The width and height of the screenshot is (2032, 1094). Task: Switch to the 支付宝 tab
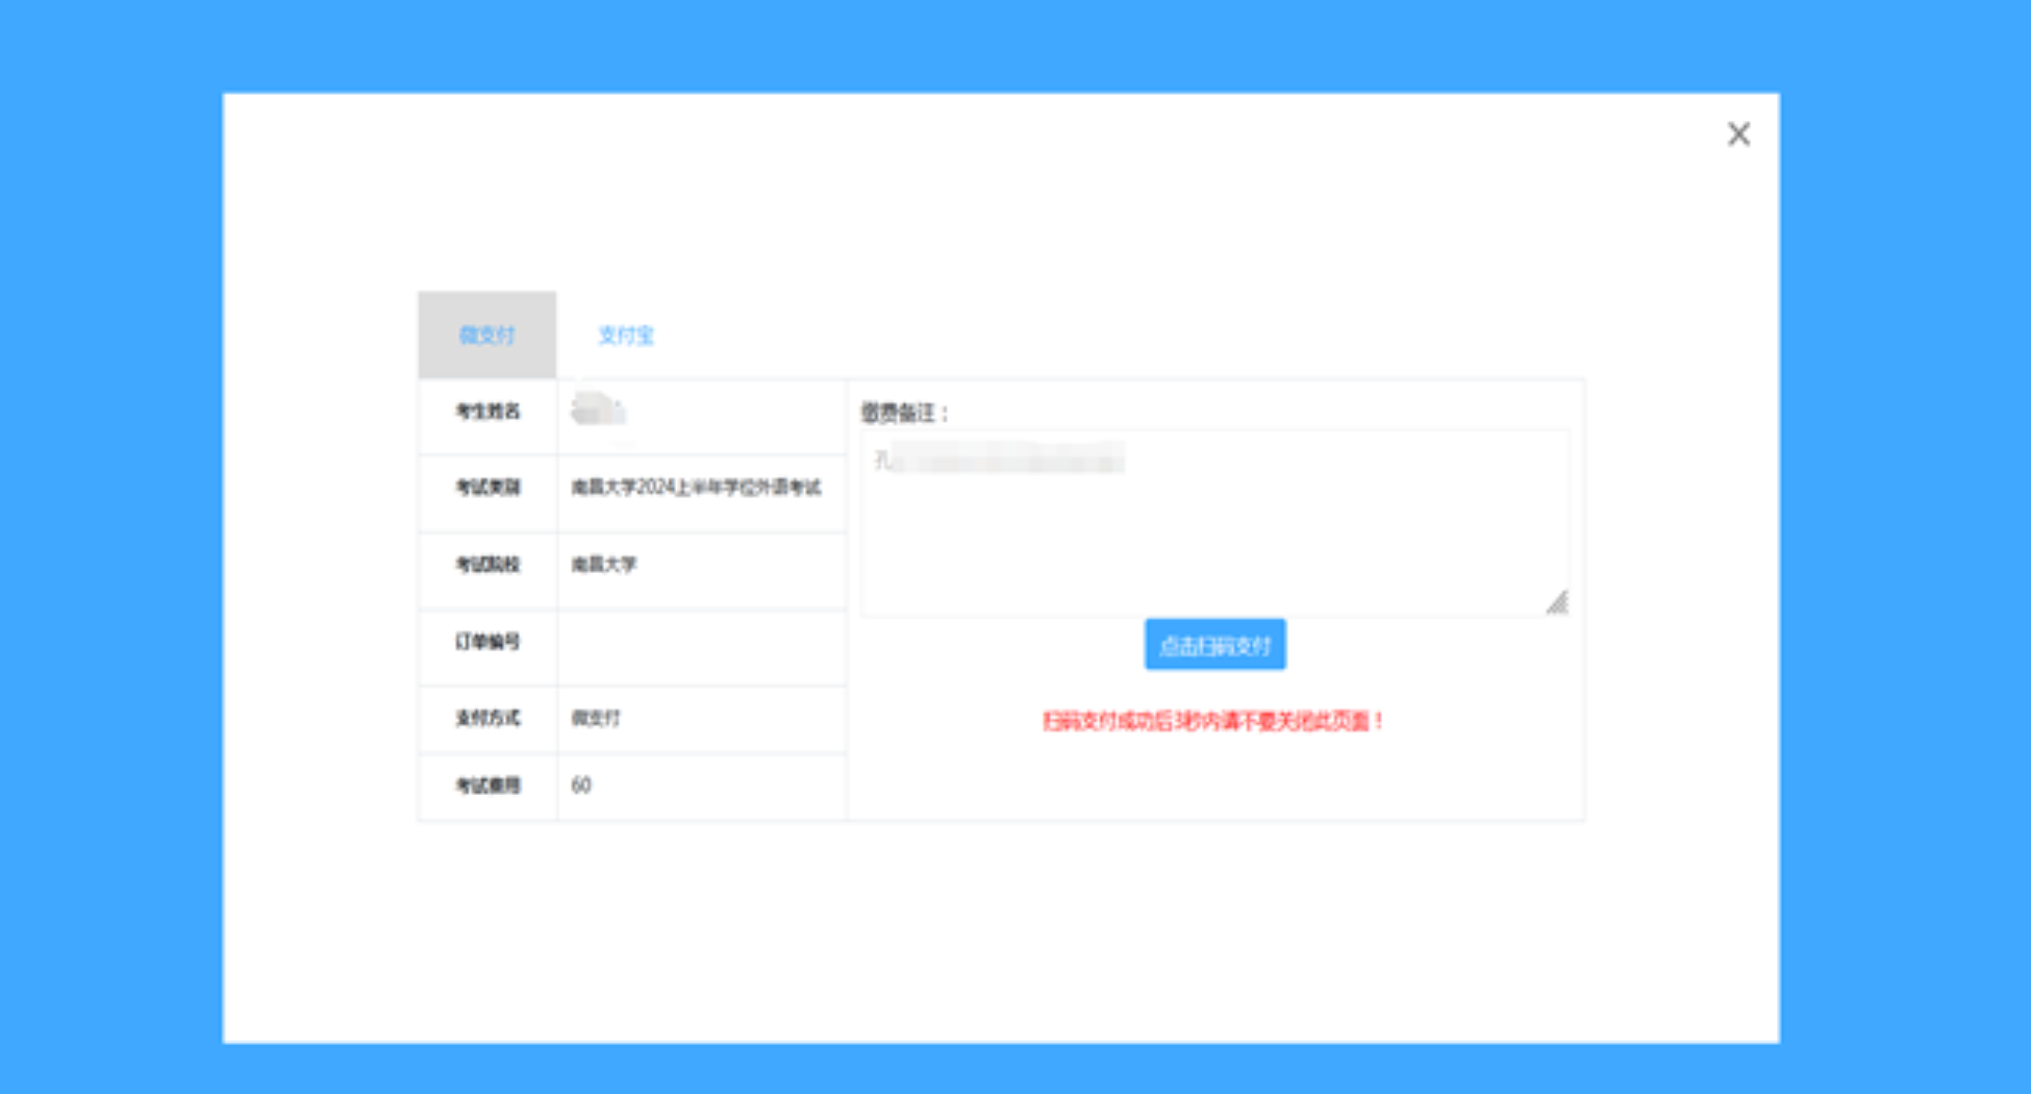(625, 335)
